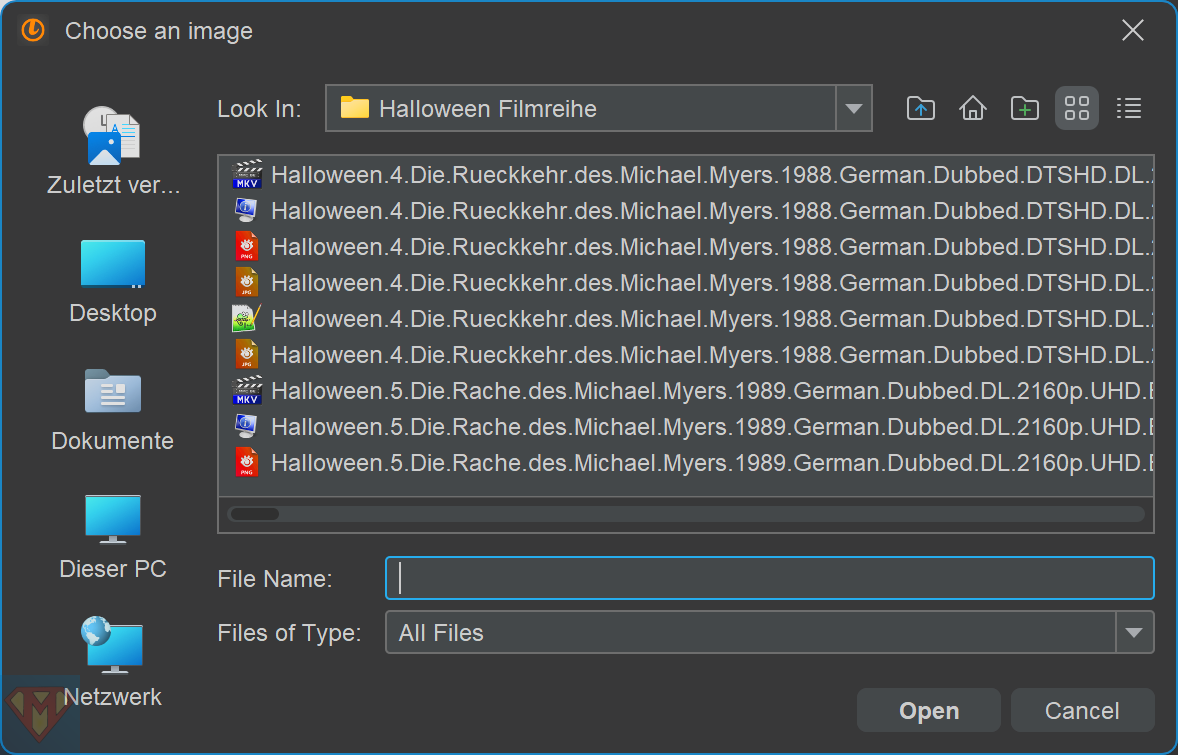Open Dokumente in the sidebar
This screenshot has width=1178, height=755.
113,408
